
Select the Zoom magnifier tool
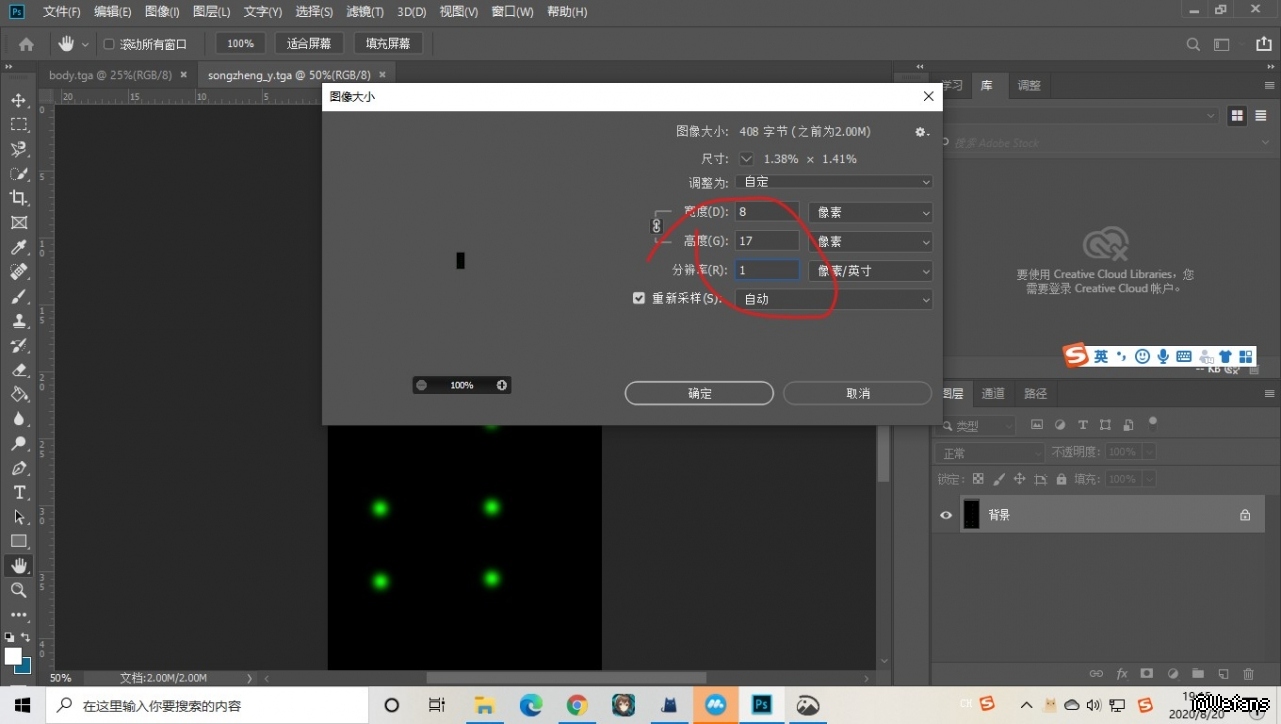(18, 590)
